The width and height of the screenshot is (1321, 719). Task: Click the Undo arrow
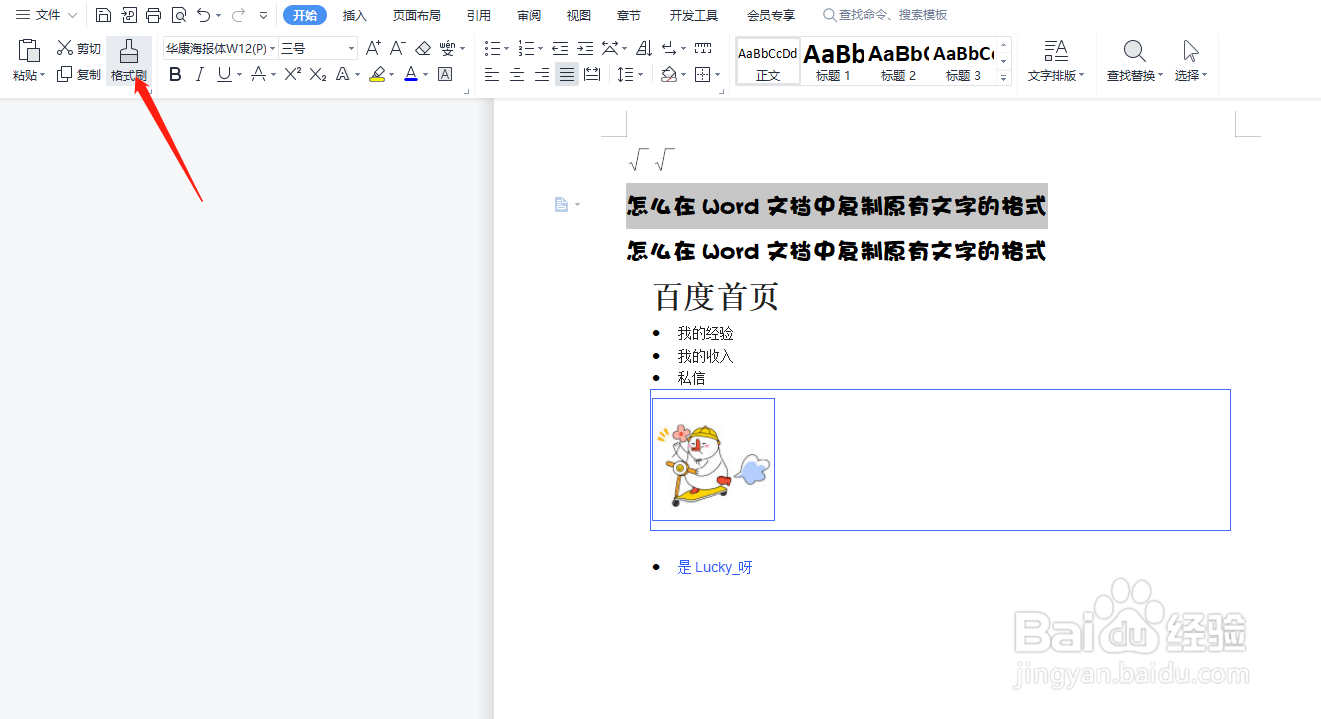pos(204,15)
